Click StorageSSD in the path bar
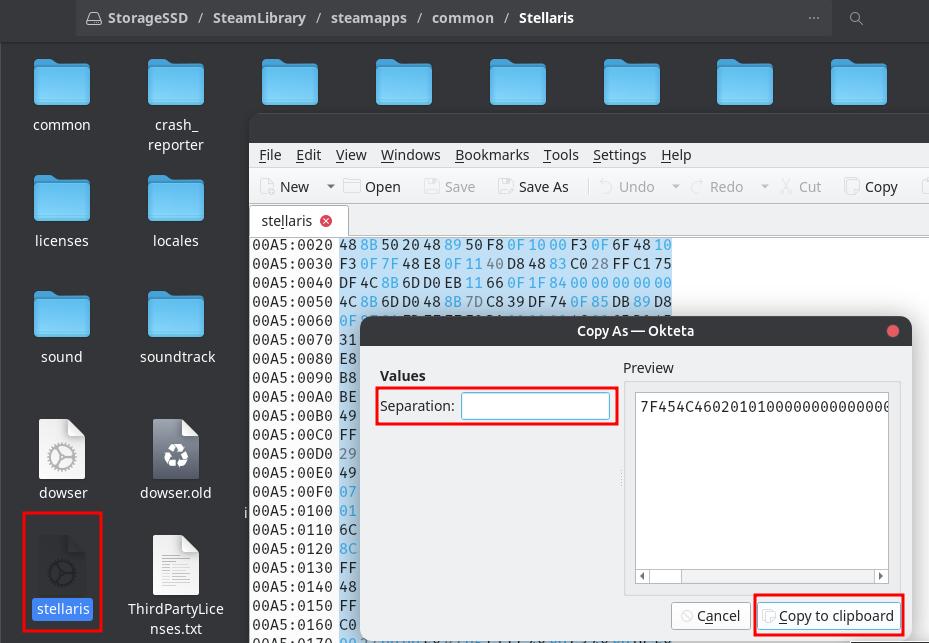 point(137,18)
